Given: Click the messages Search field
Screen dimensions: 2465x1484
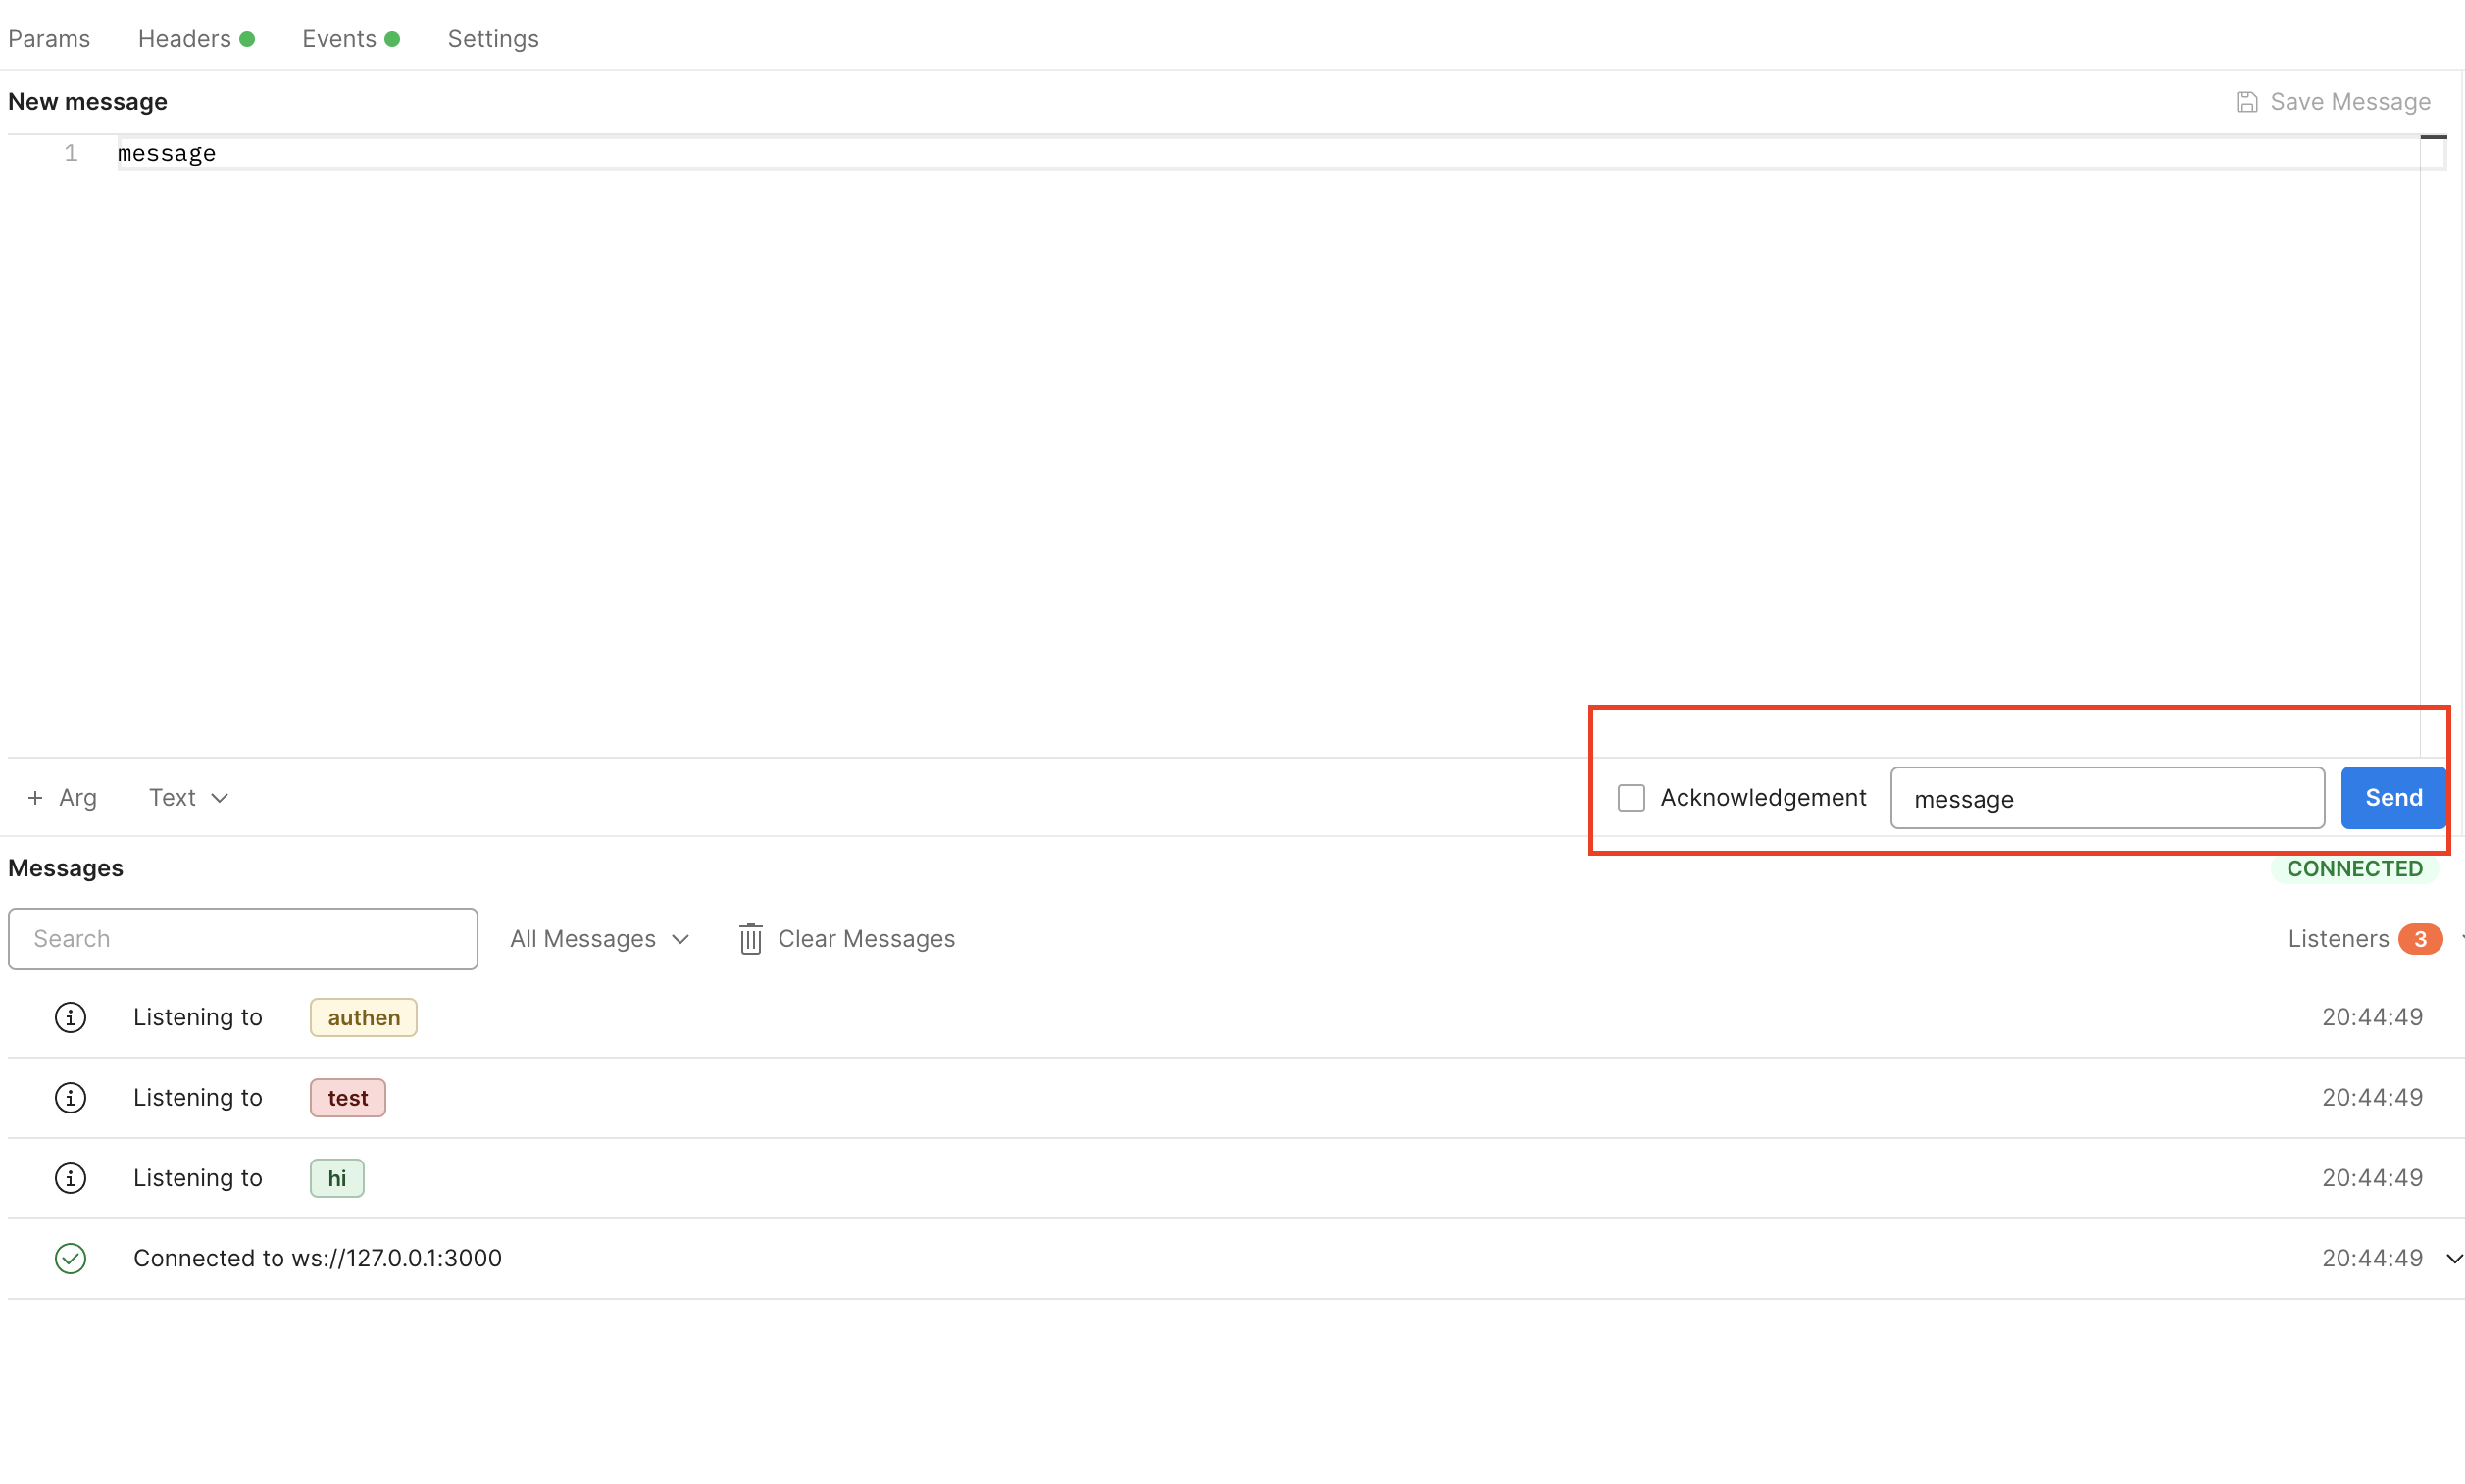Looking at the screenshot, I should coord(243,939).
